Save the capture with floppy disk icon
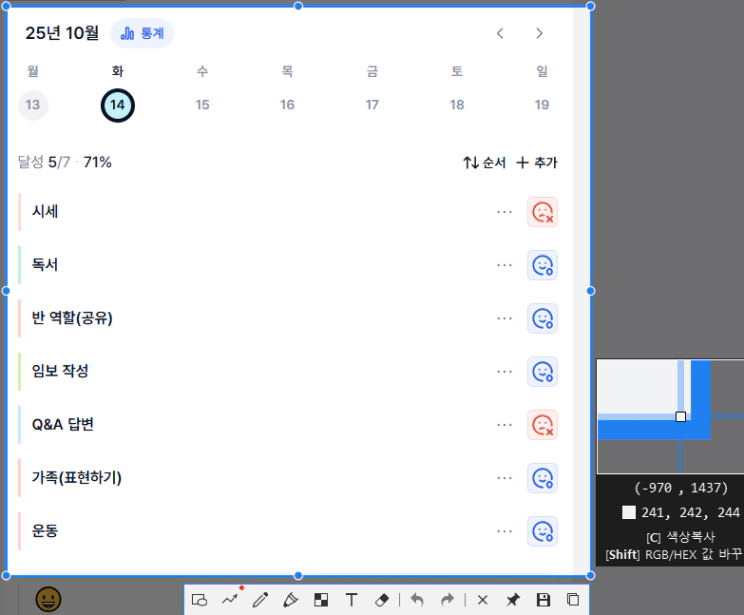Image resolution: width=744 pixels, height=615 pixels. click(543, 600)
